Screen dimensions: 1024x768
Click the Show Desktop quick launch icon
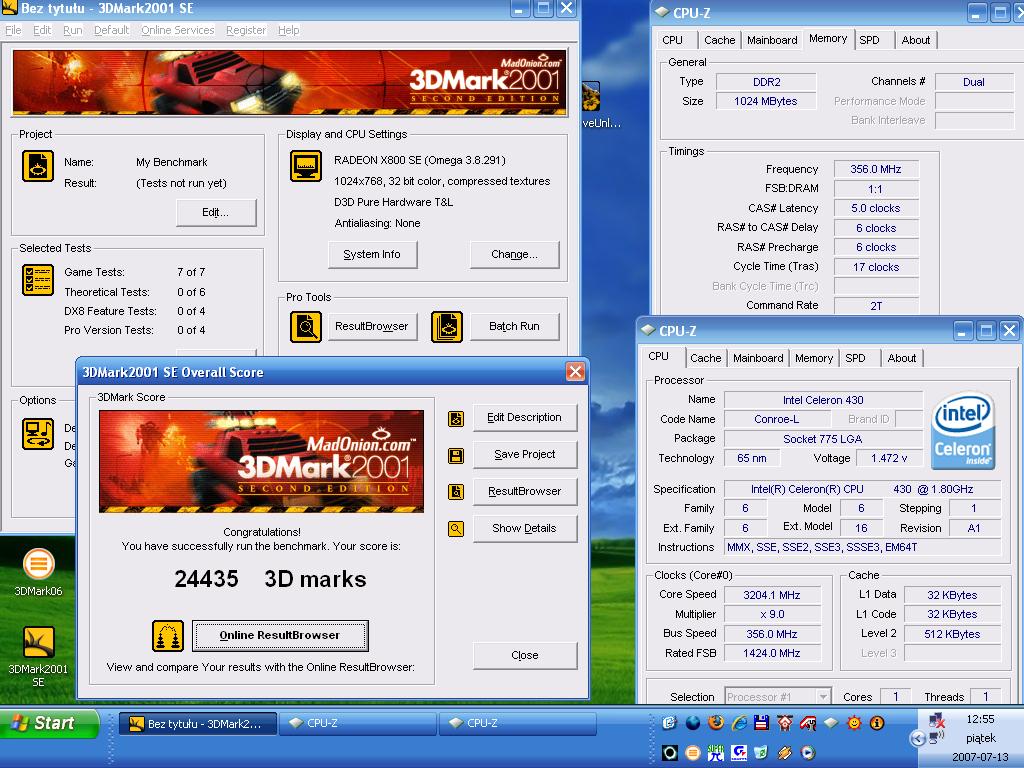[x=670, y=722]
